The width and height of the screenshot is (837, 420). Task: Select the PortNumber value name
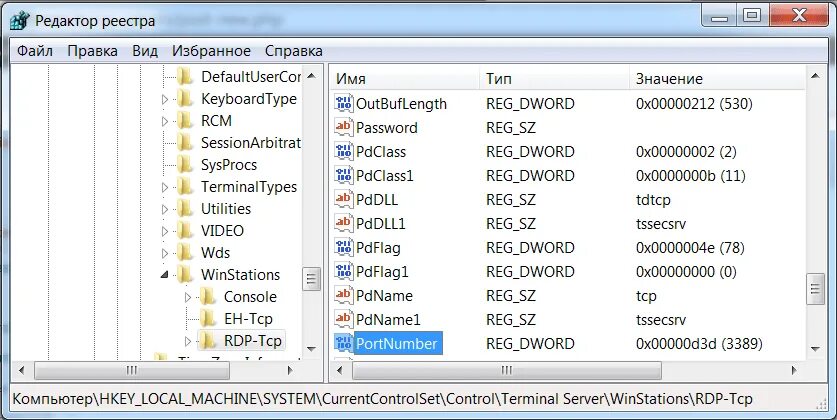397,344
